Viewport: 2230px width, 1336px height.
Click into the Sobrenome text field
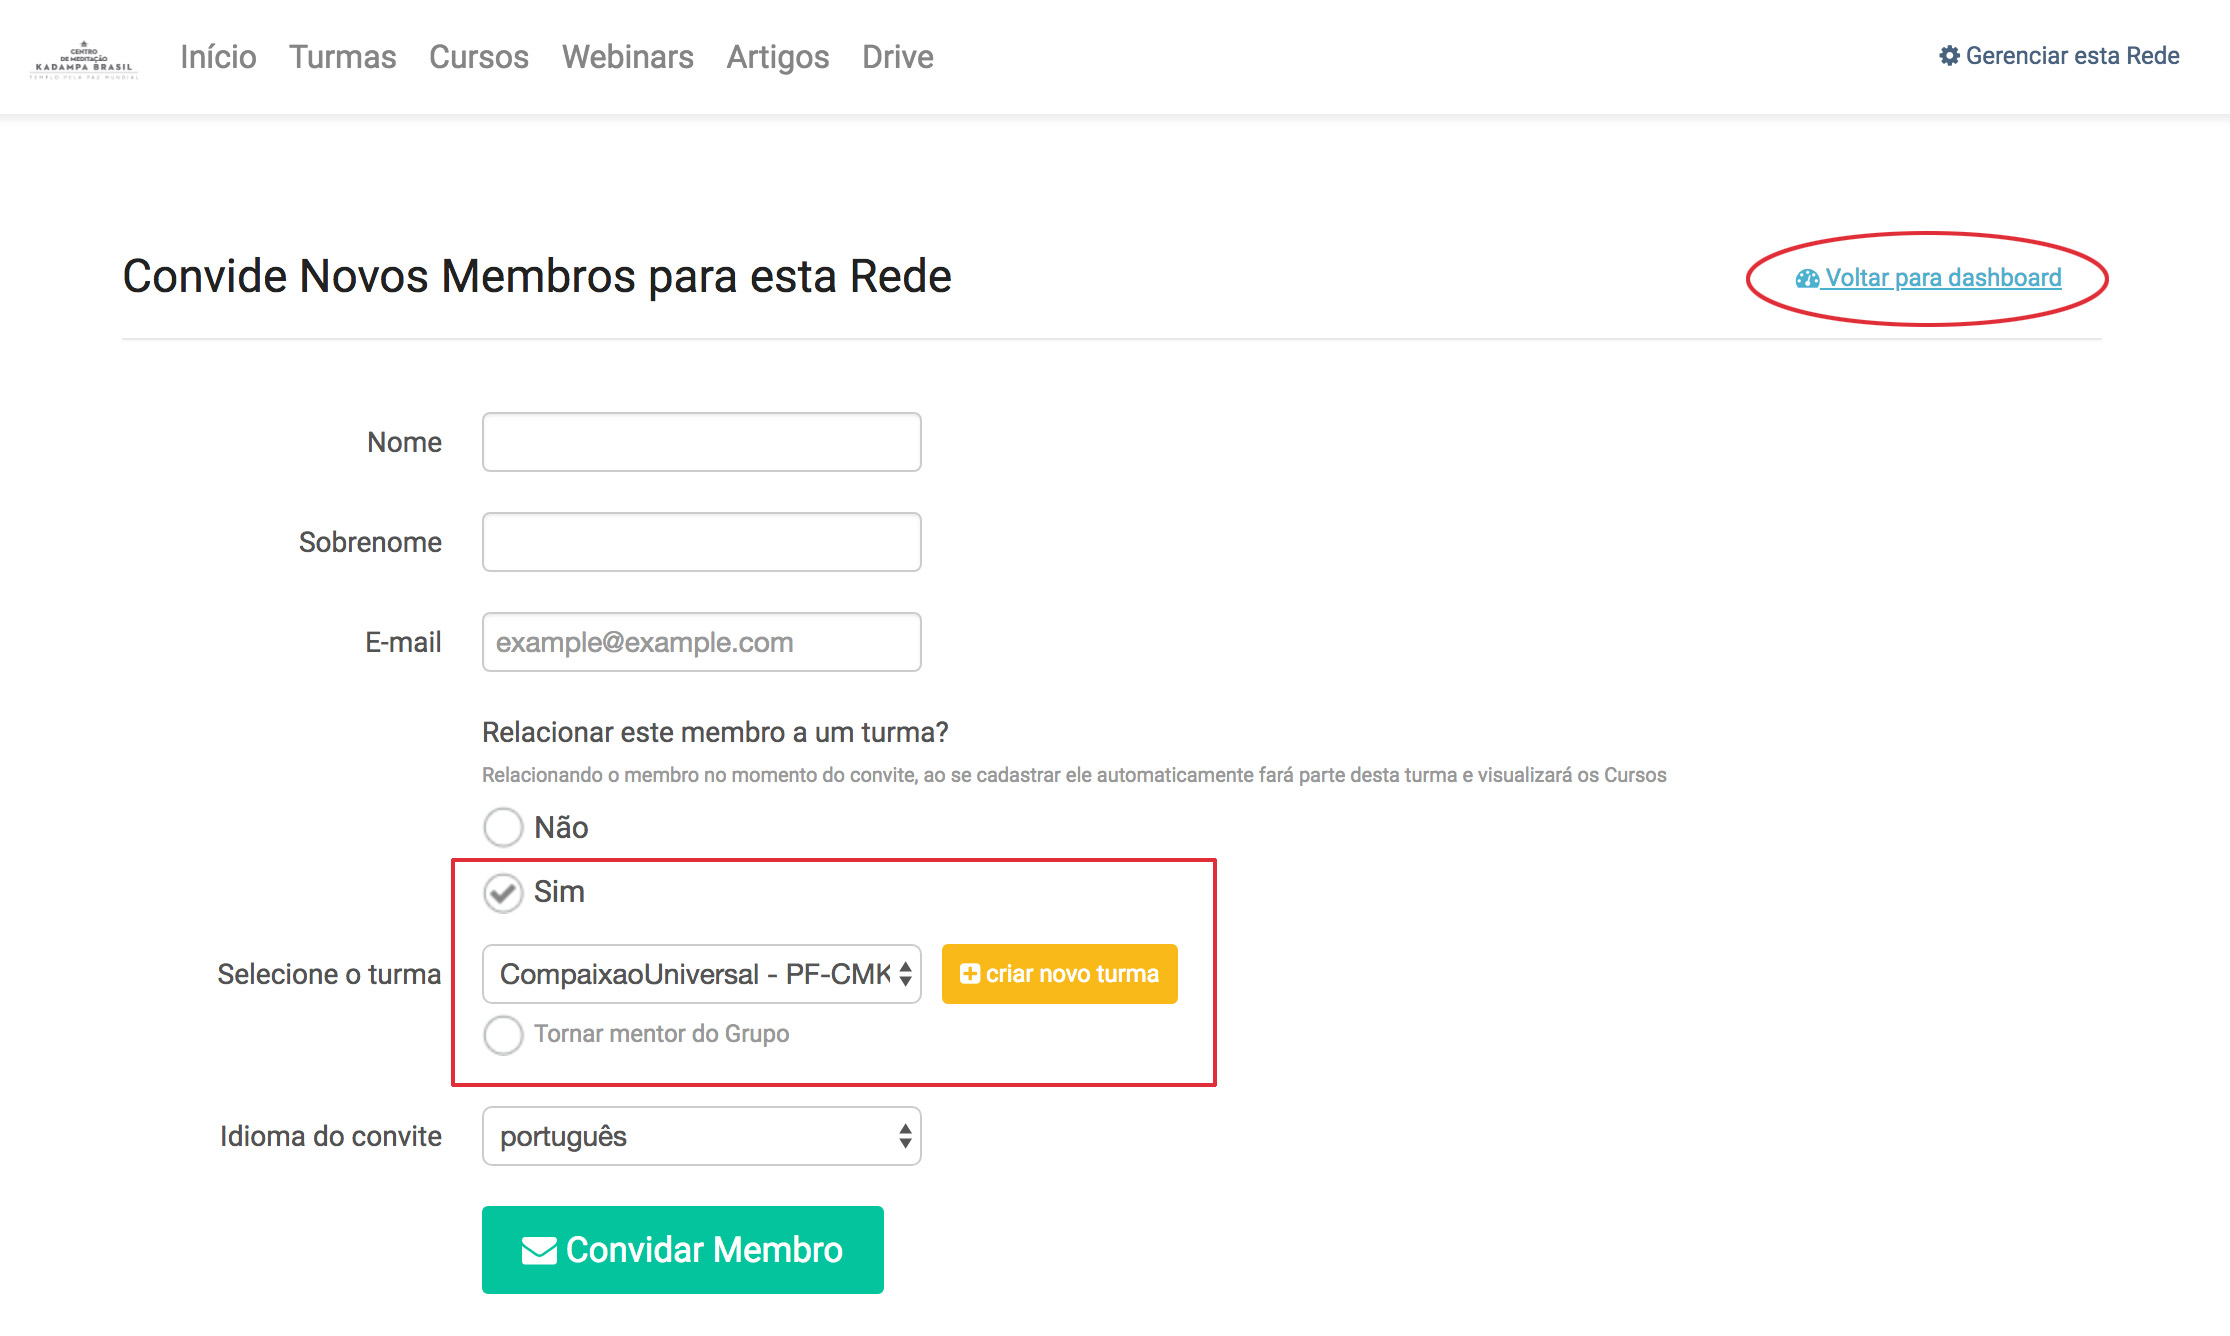coord(701,542)
